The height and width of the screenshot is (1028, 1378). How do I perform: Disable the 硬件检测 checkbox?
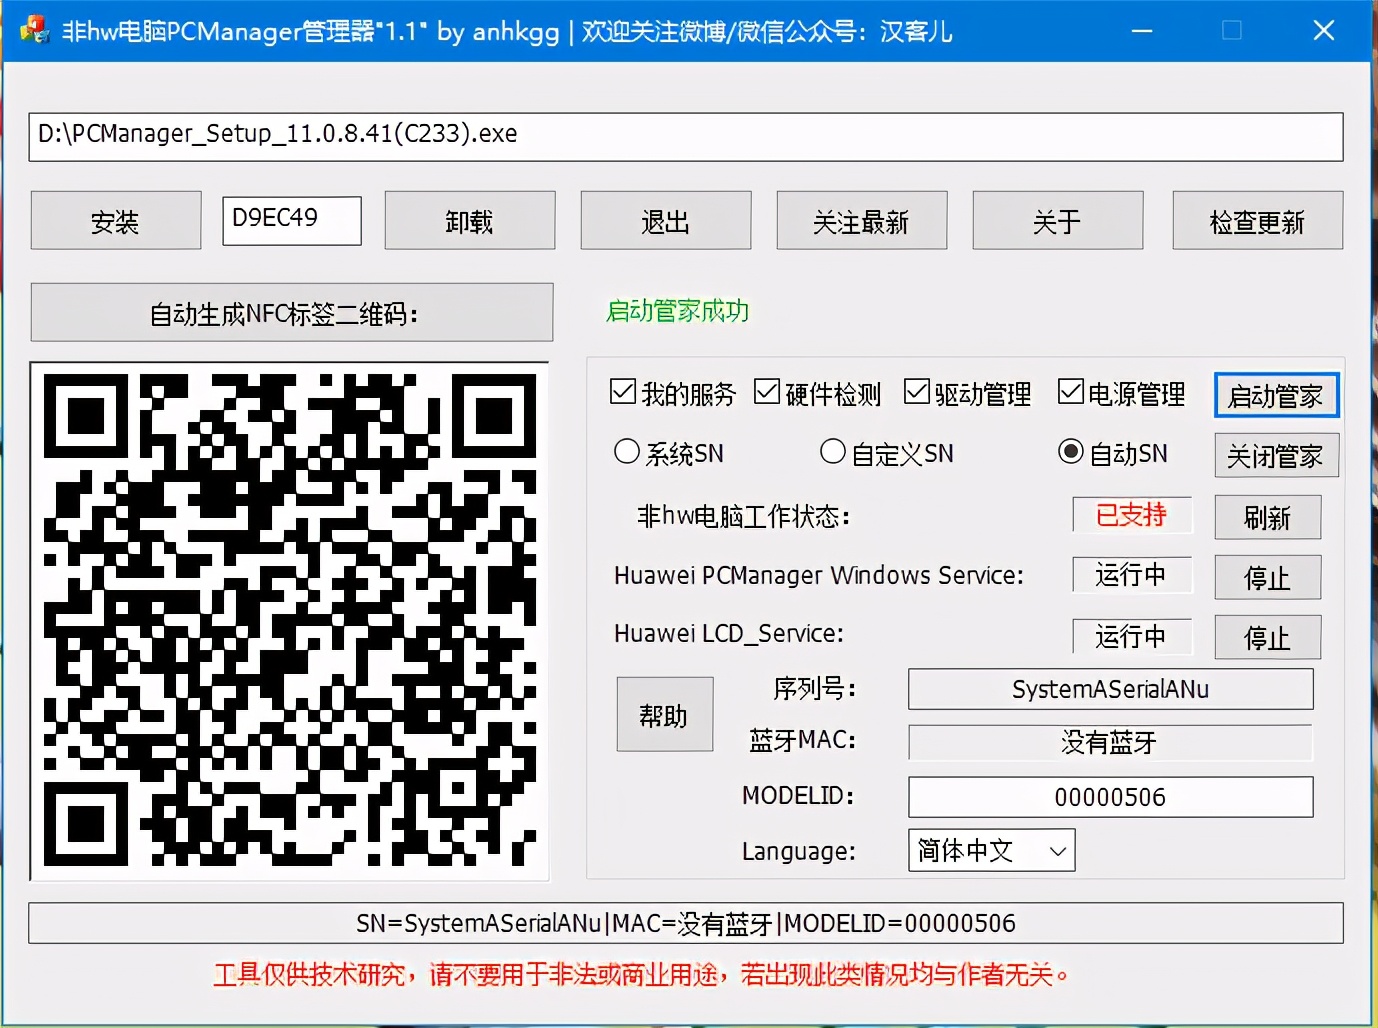point(766,391)
